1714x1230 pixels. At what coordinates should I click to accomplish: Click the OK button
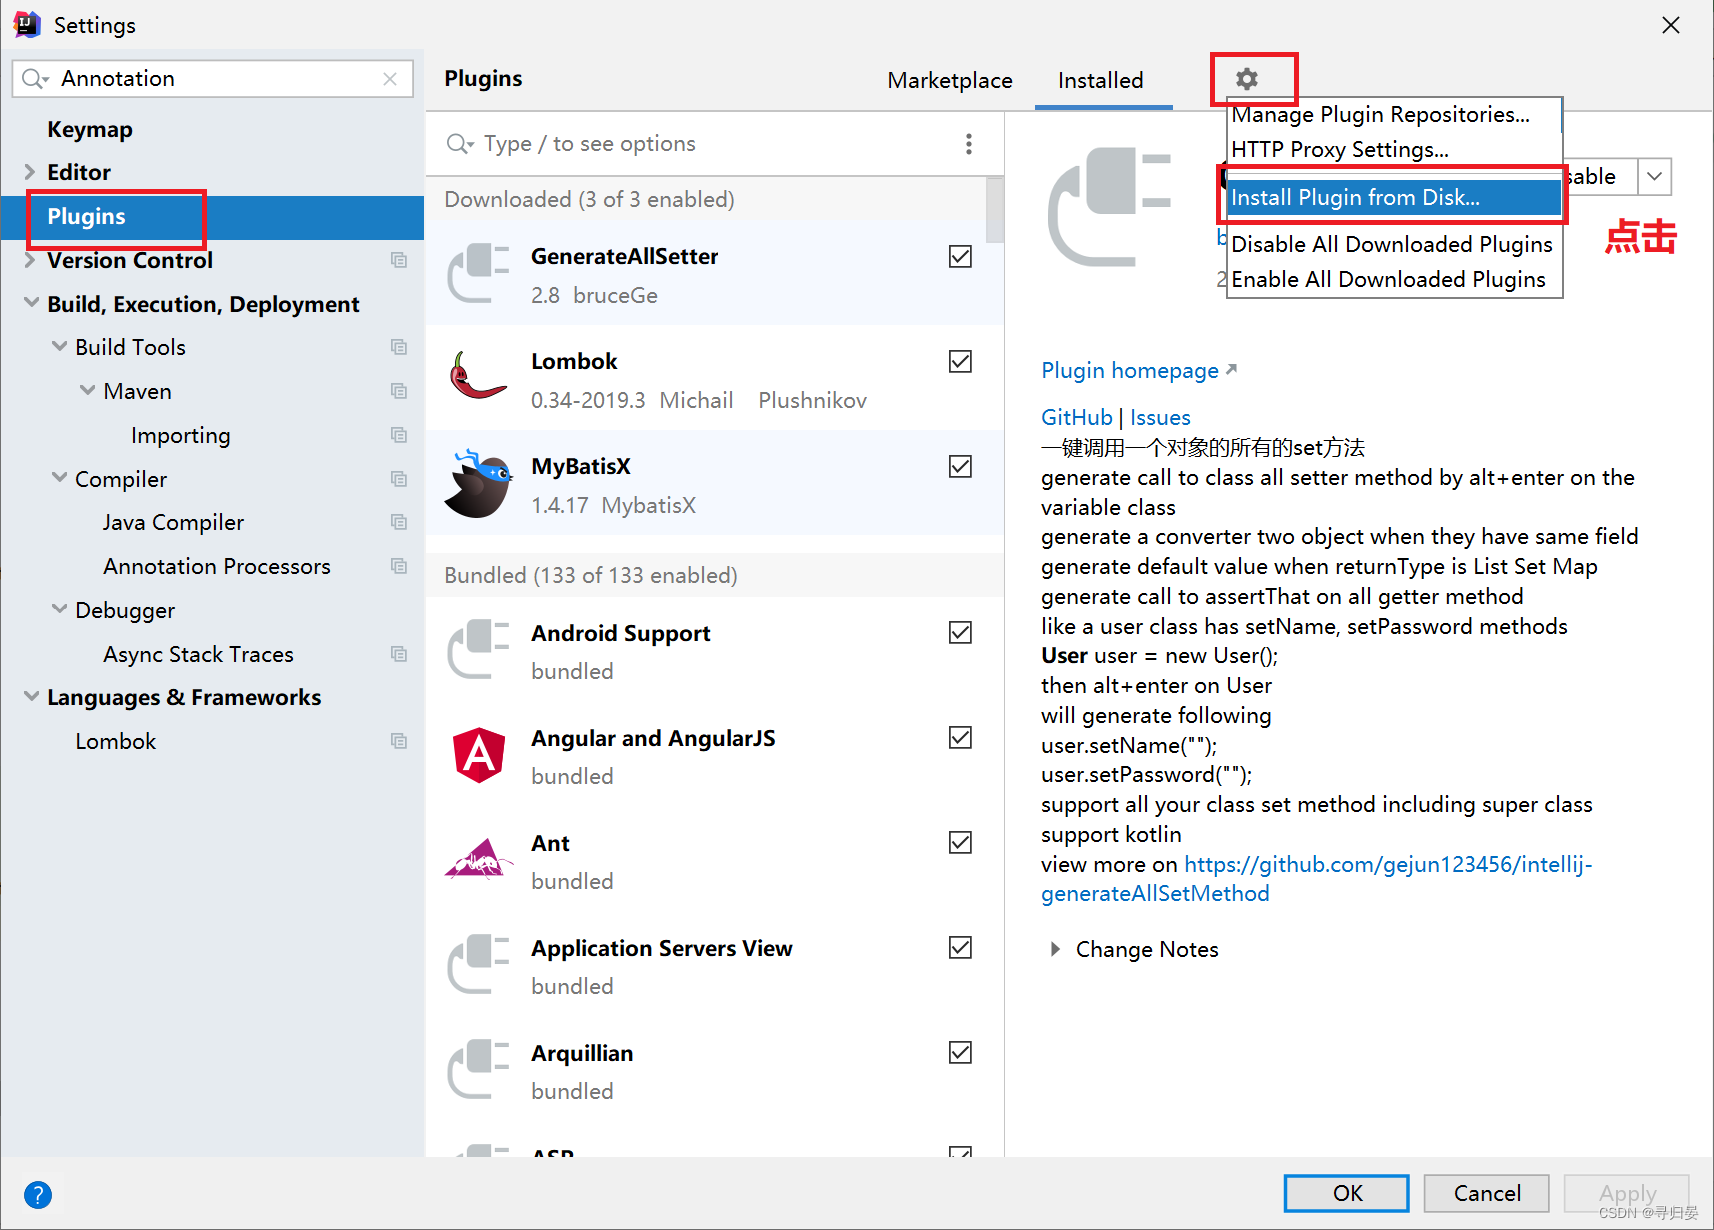click(1347, 1193)
